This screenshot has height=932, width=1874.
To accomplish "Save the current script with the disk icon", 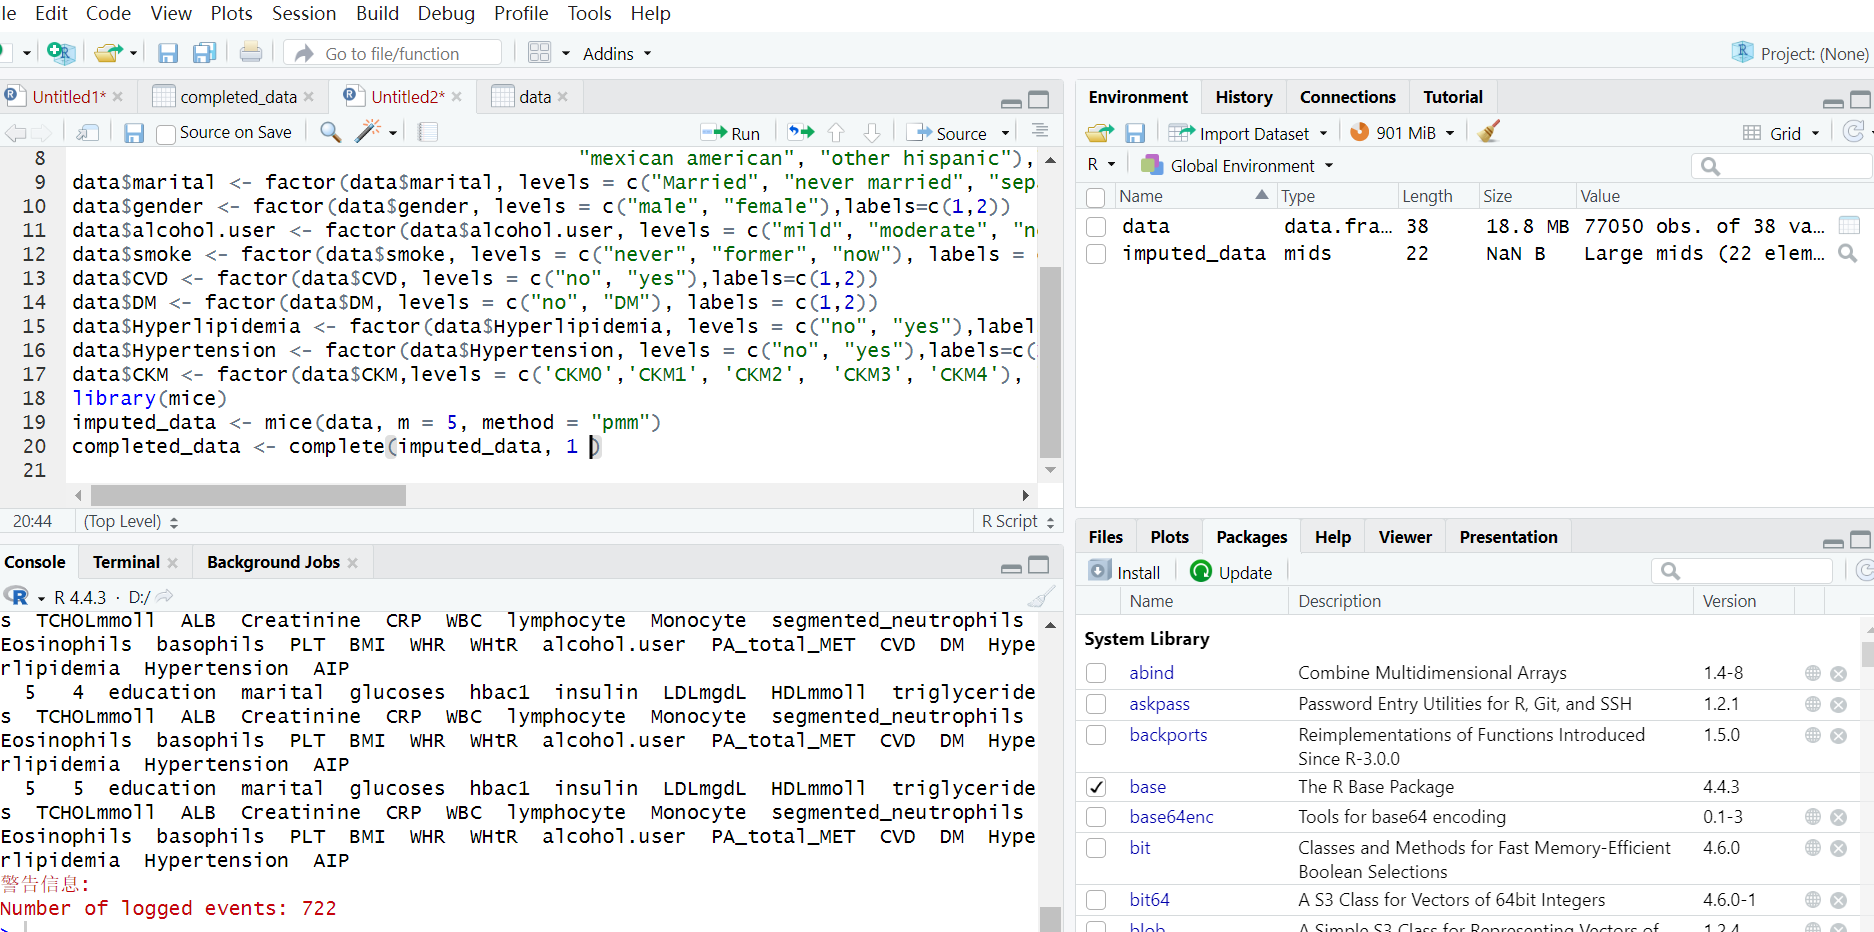I will 134,133.
